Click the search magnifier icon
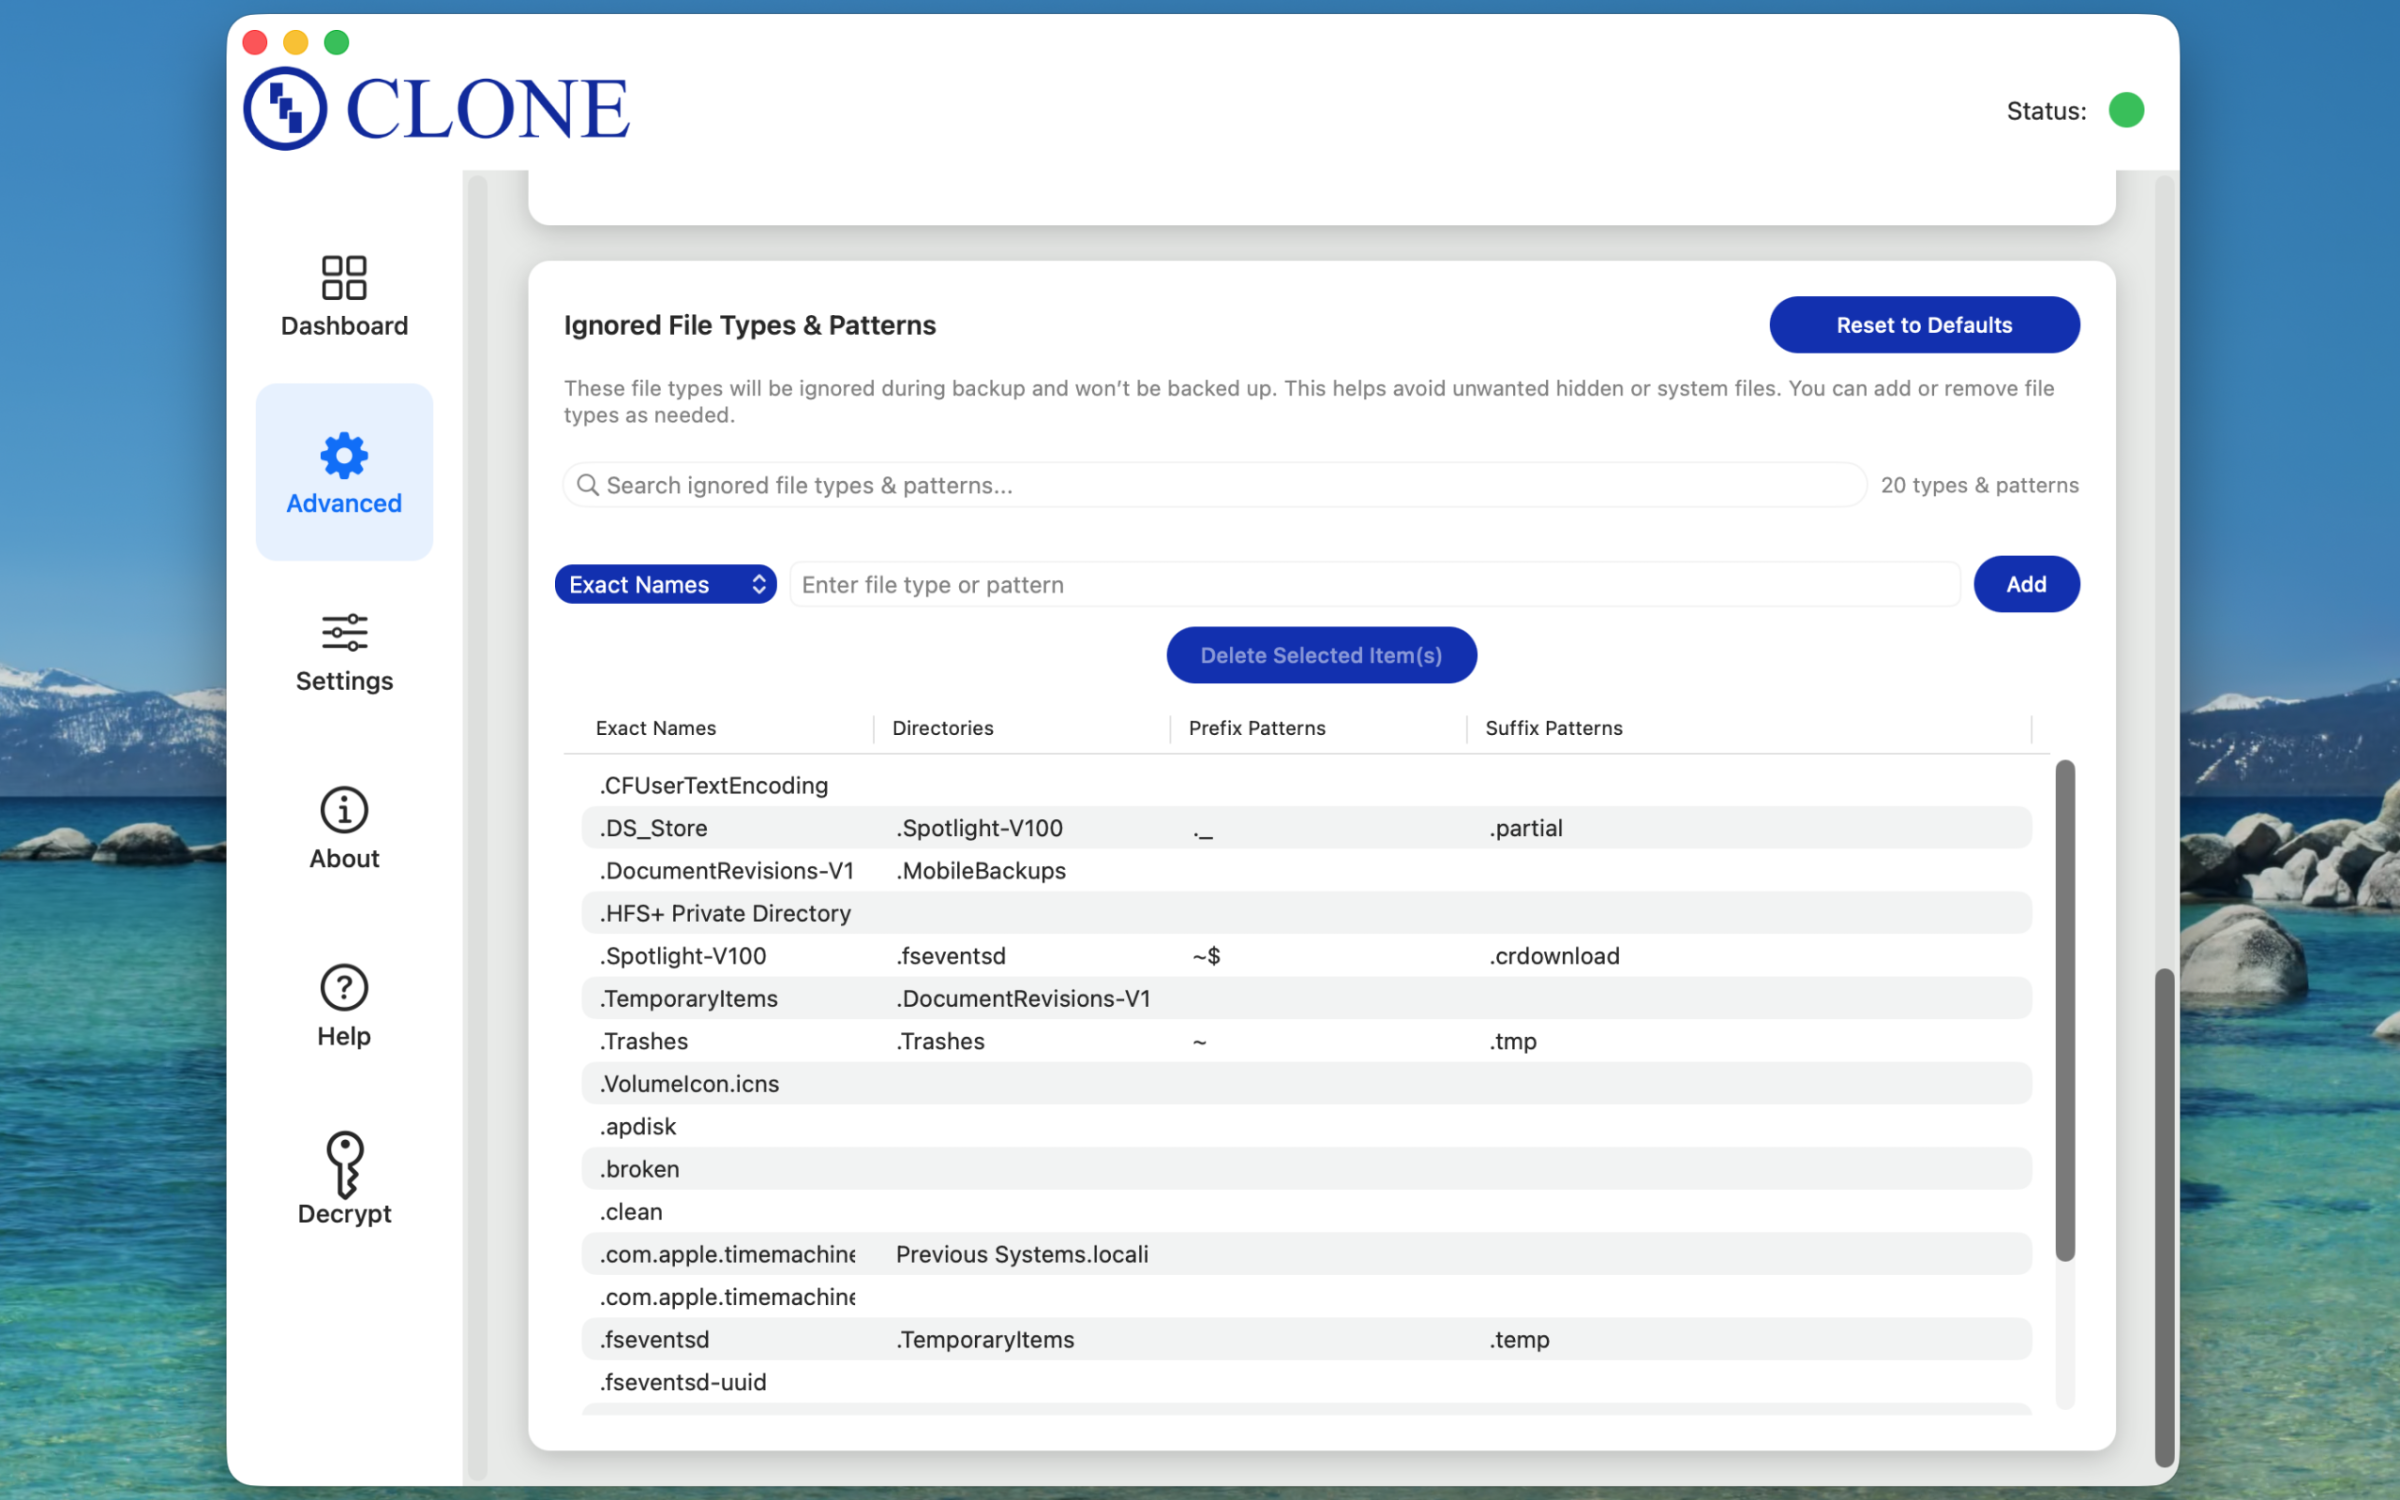 [x=587, y=485]
